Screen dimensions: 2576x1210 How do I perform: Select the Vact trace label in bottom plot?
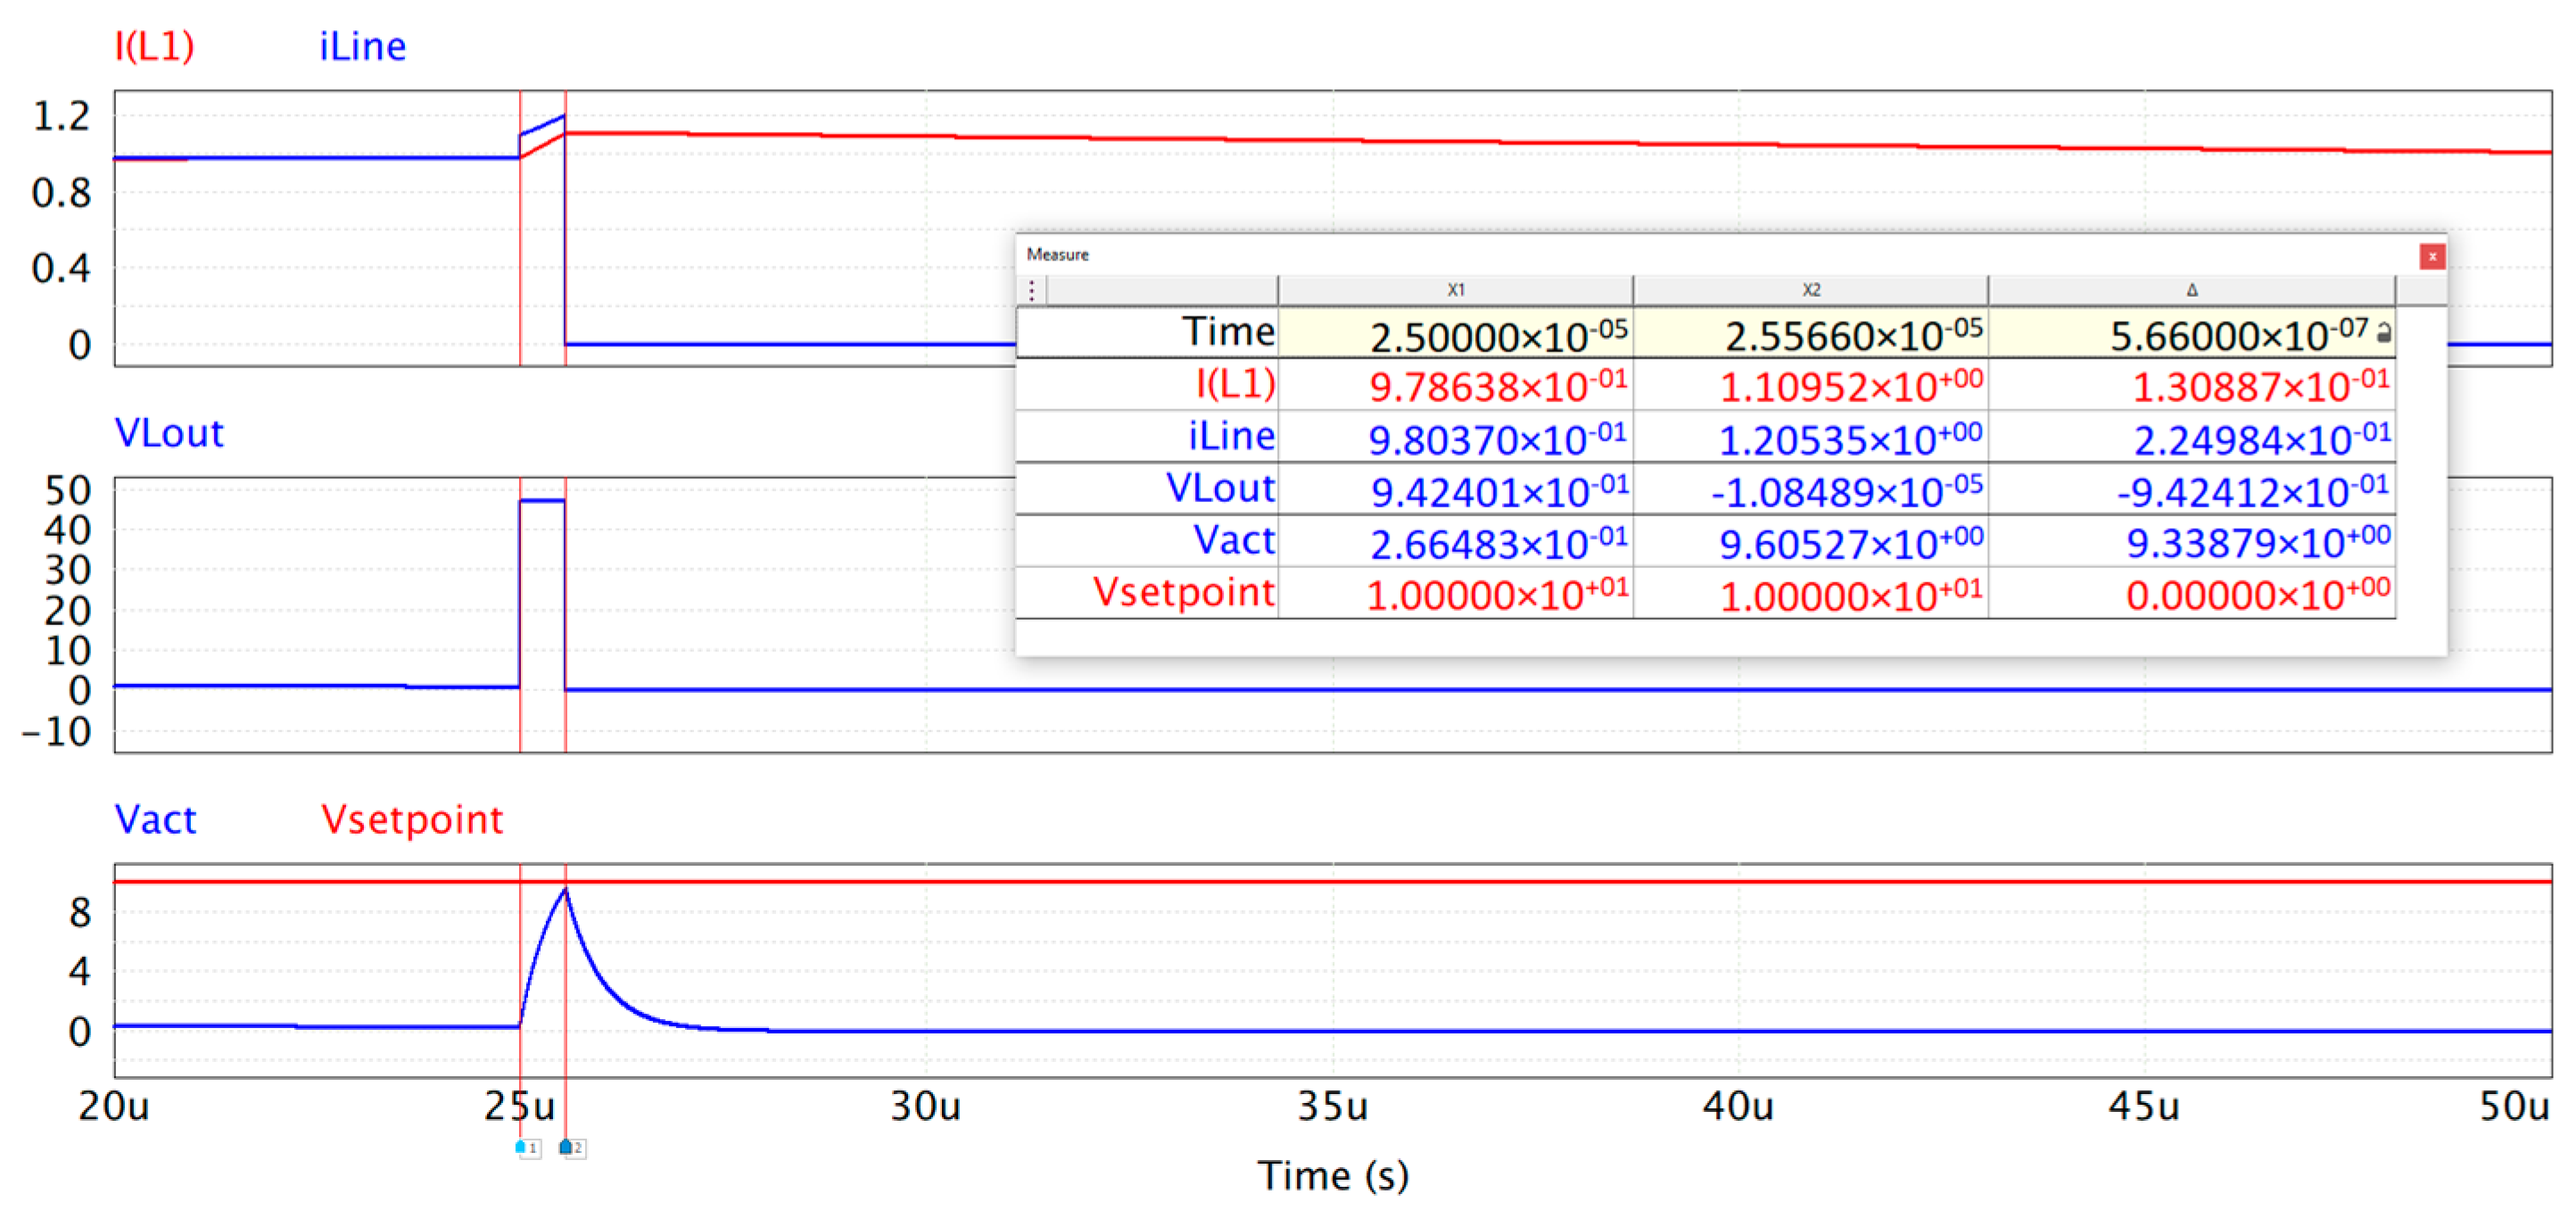pos(155,820)
